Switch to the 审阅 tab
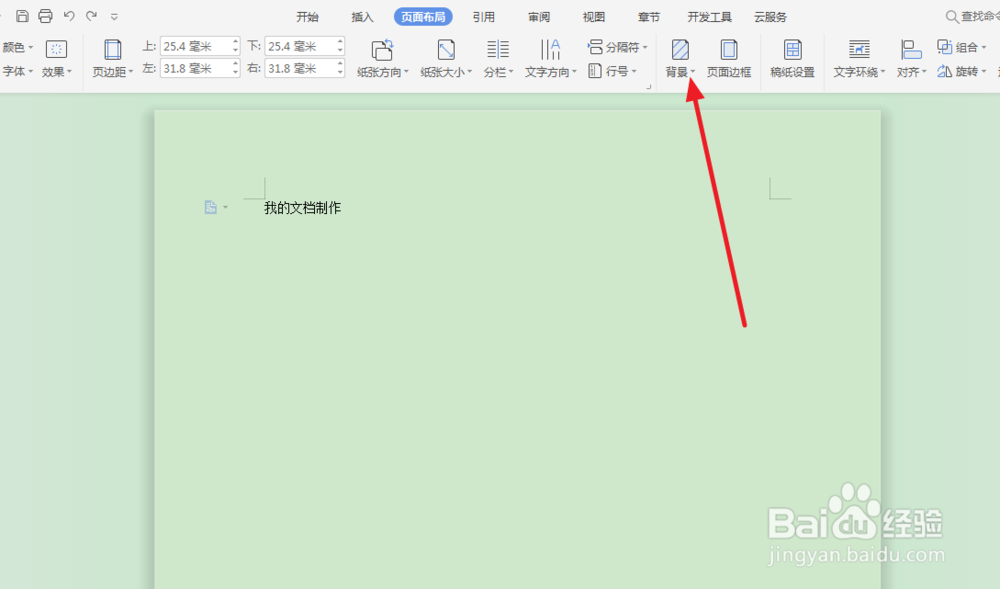 pos(539,17)
